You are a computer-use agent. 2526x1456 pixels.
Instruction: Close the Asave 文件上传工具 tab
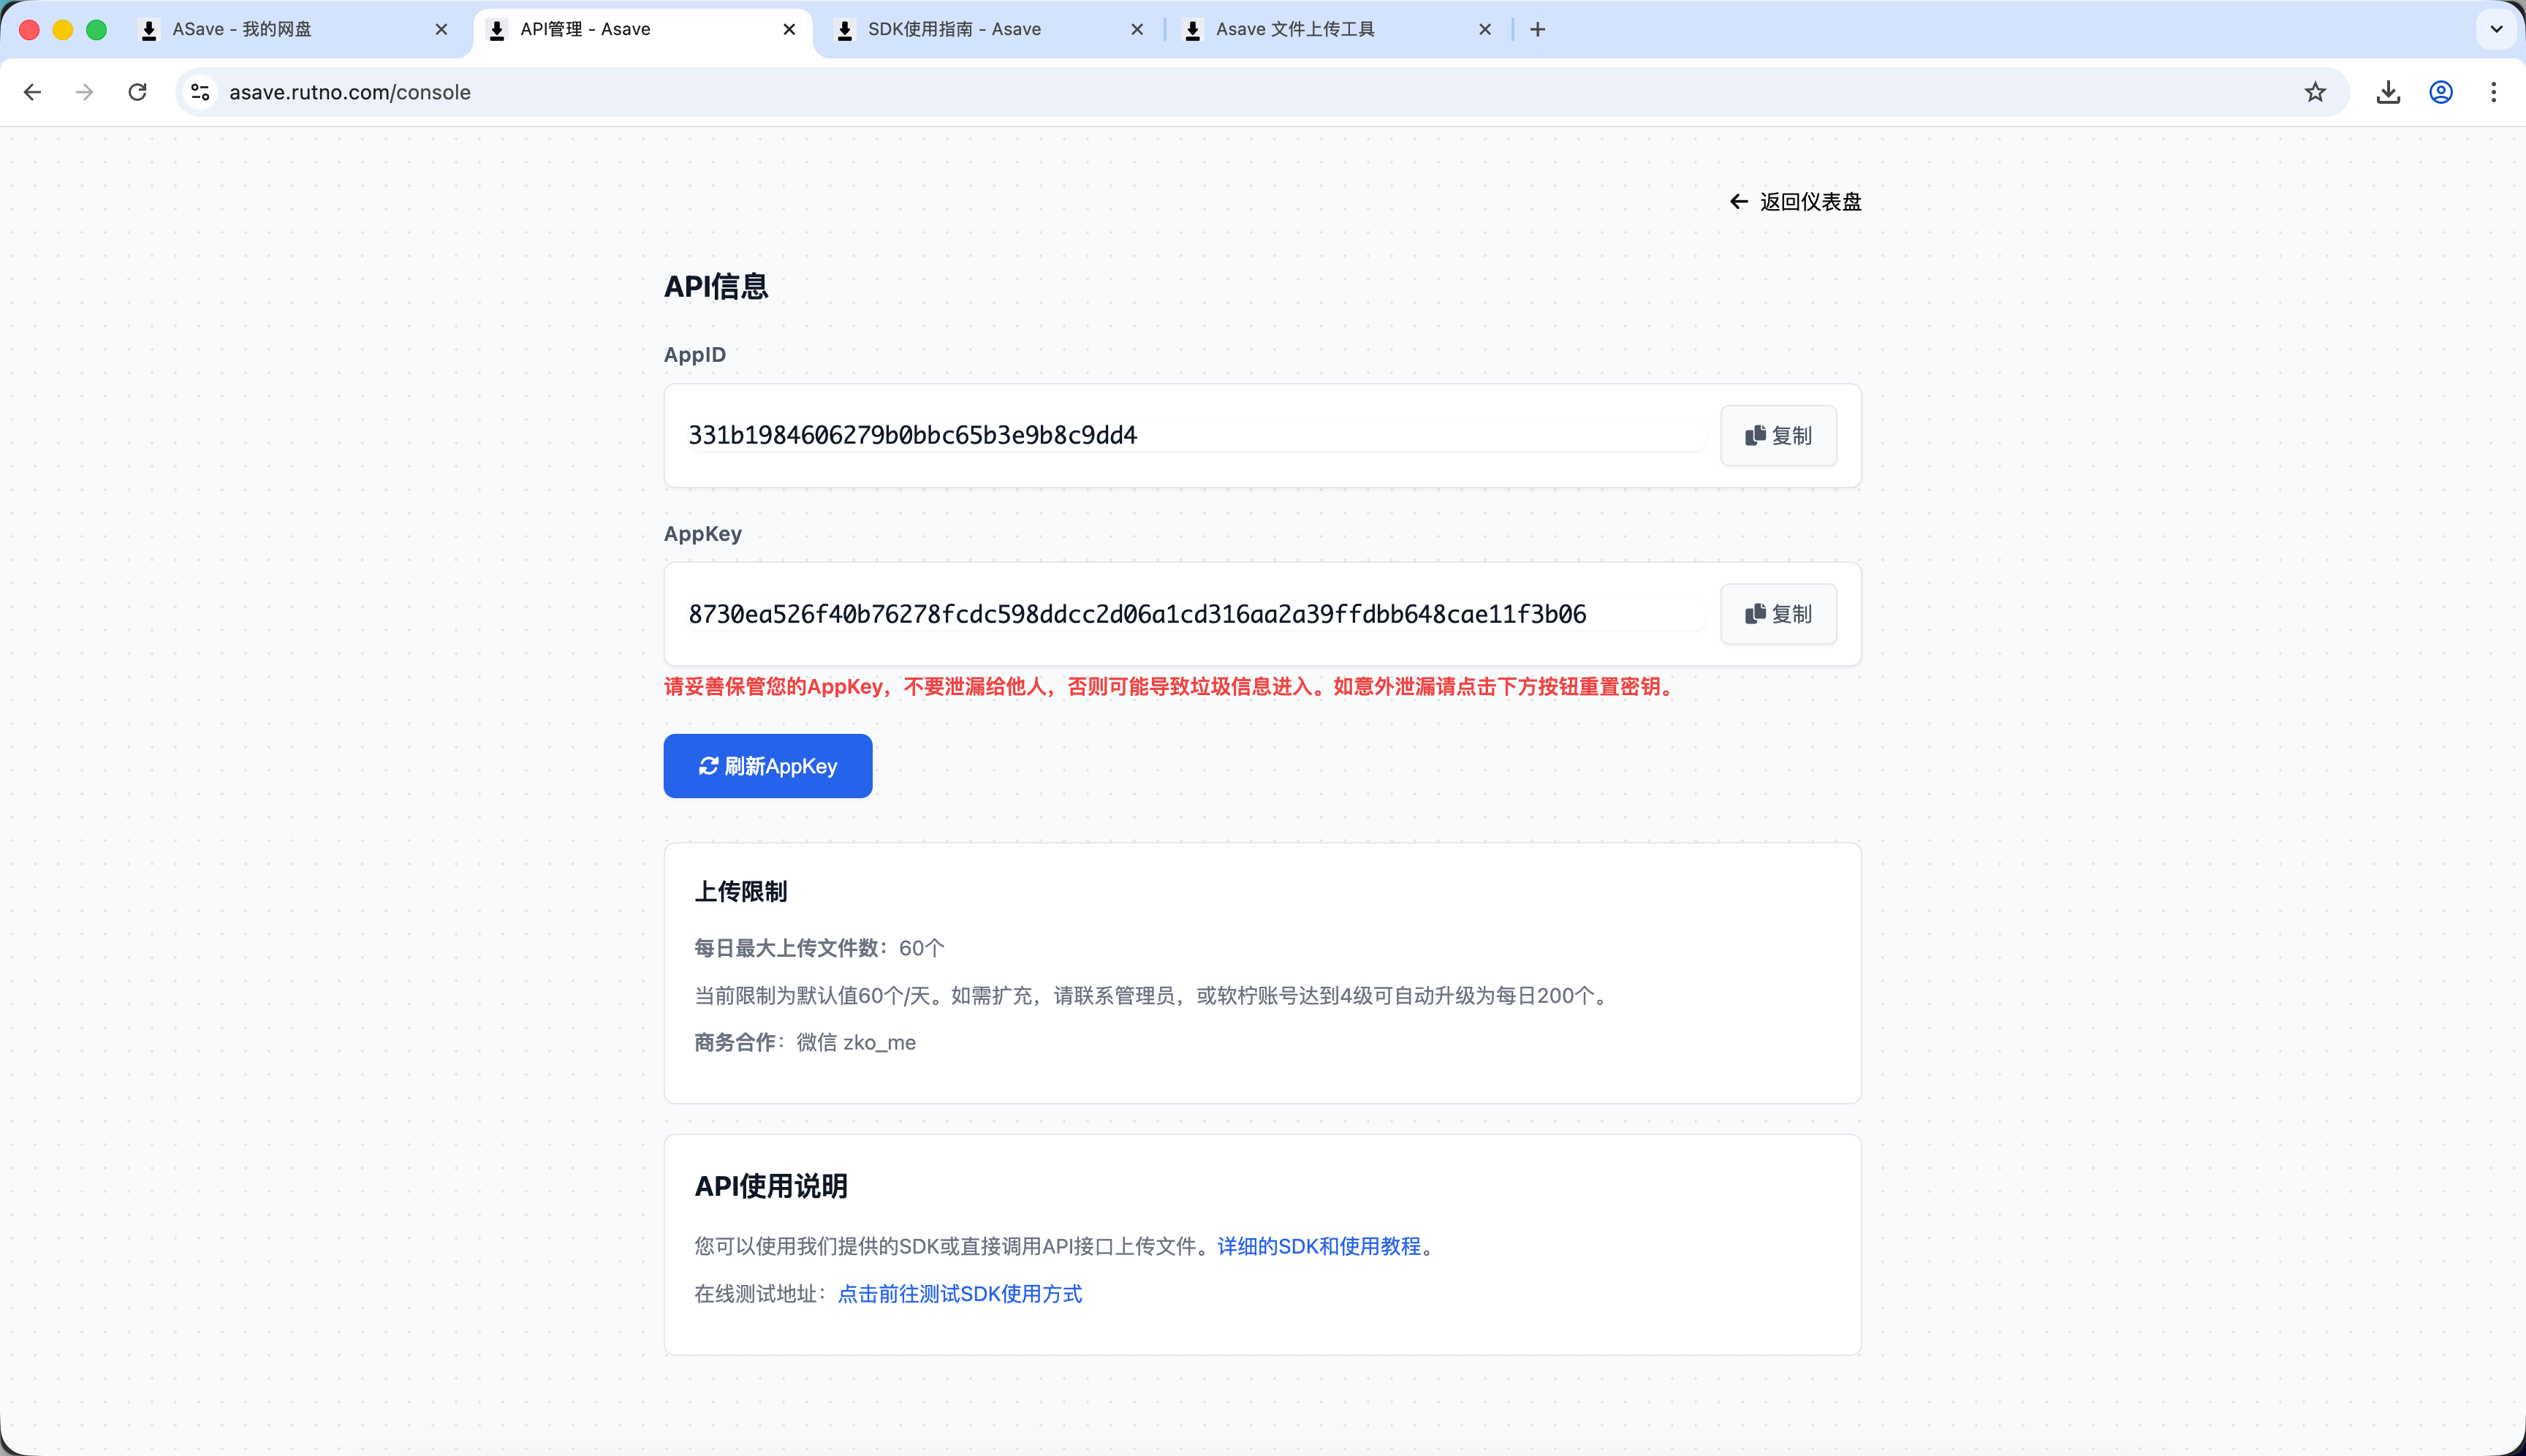coord(1485,30)
